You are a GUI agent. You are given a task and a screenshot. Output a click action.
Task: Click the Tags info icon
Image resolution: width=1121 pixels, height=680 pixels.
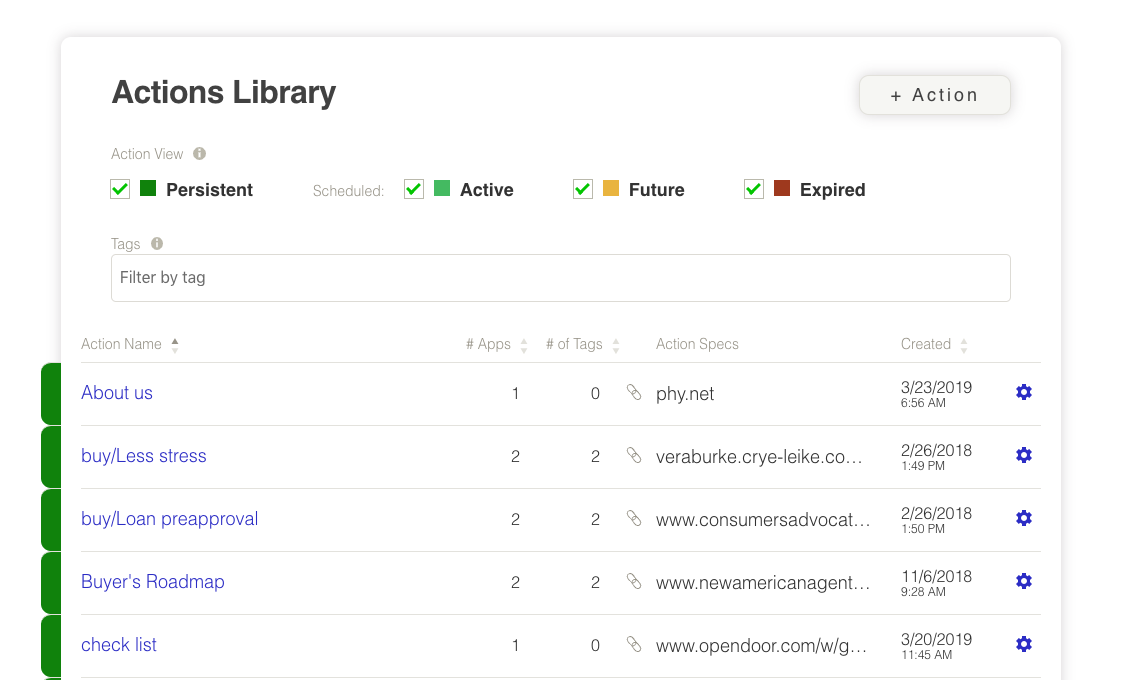tap(156, 244)
